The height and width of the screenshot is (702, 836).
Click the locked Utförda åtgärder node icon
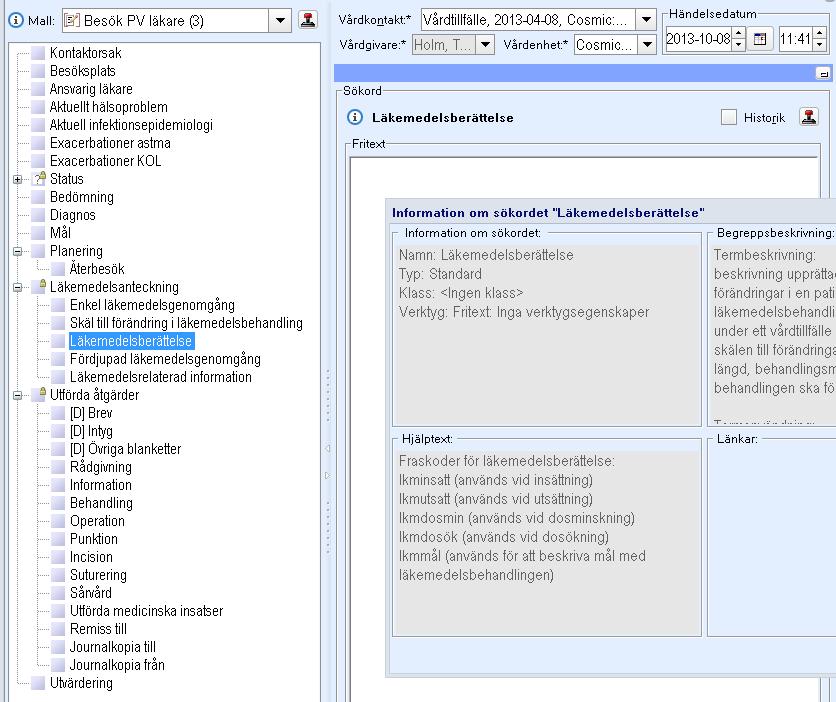click(38, 394)
